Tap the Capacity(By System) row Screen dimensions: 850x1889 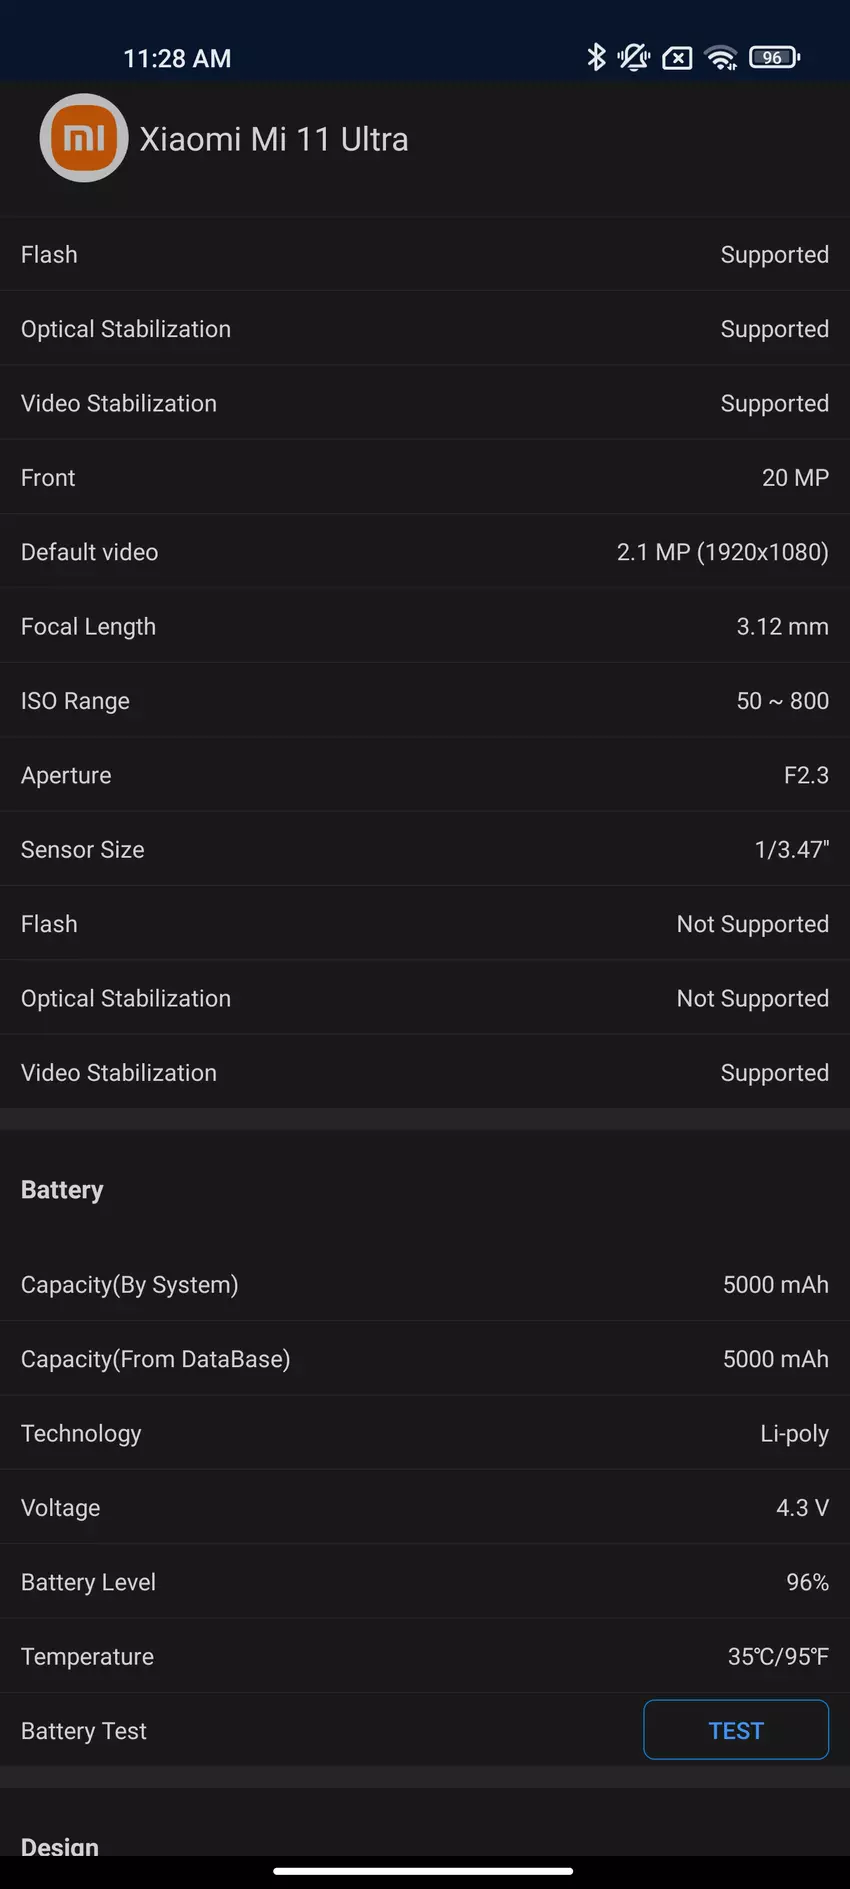coord(425,1285)
